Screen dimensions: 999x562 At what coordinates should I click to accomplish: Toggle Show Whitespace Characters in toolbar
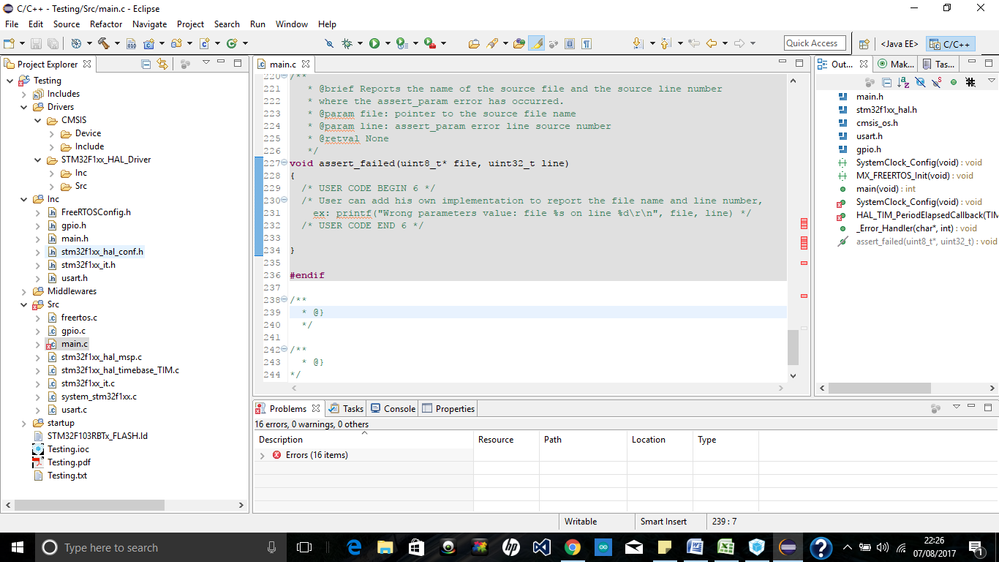coord(586,43)
